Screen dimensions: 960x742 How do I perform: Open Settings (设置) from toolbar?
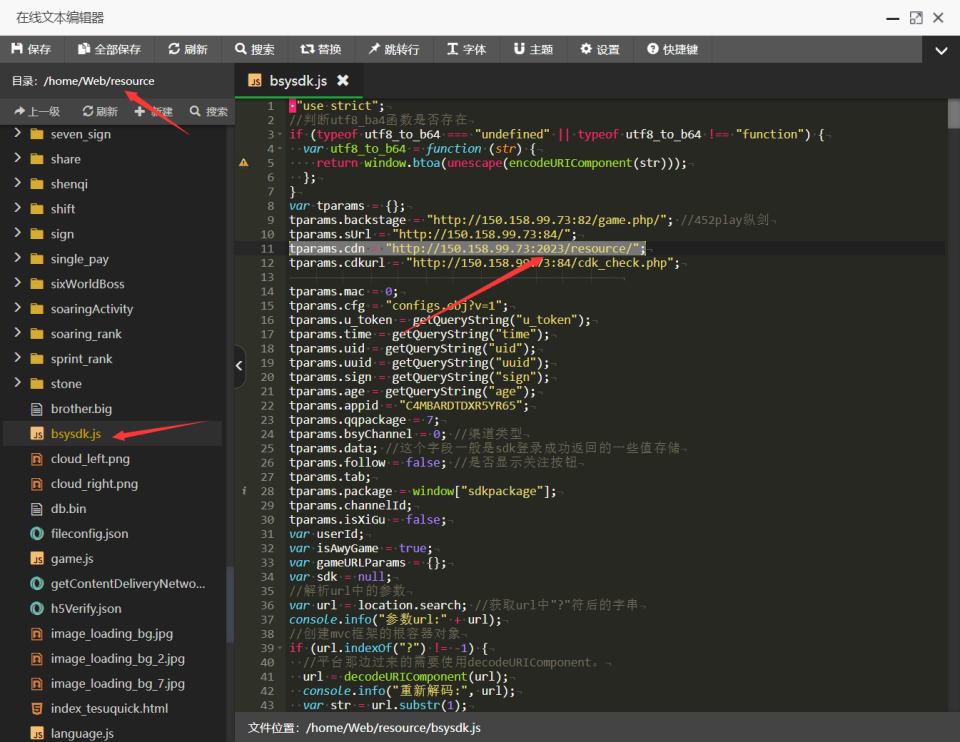pos(599,49)
